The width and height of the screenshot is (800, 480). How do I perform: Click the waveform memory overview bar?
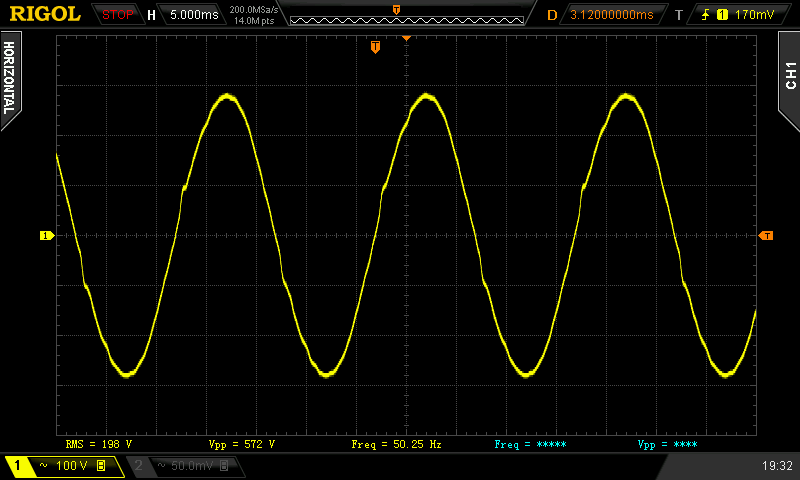tap(397, 18)
